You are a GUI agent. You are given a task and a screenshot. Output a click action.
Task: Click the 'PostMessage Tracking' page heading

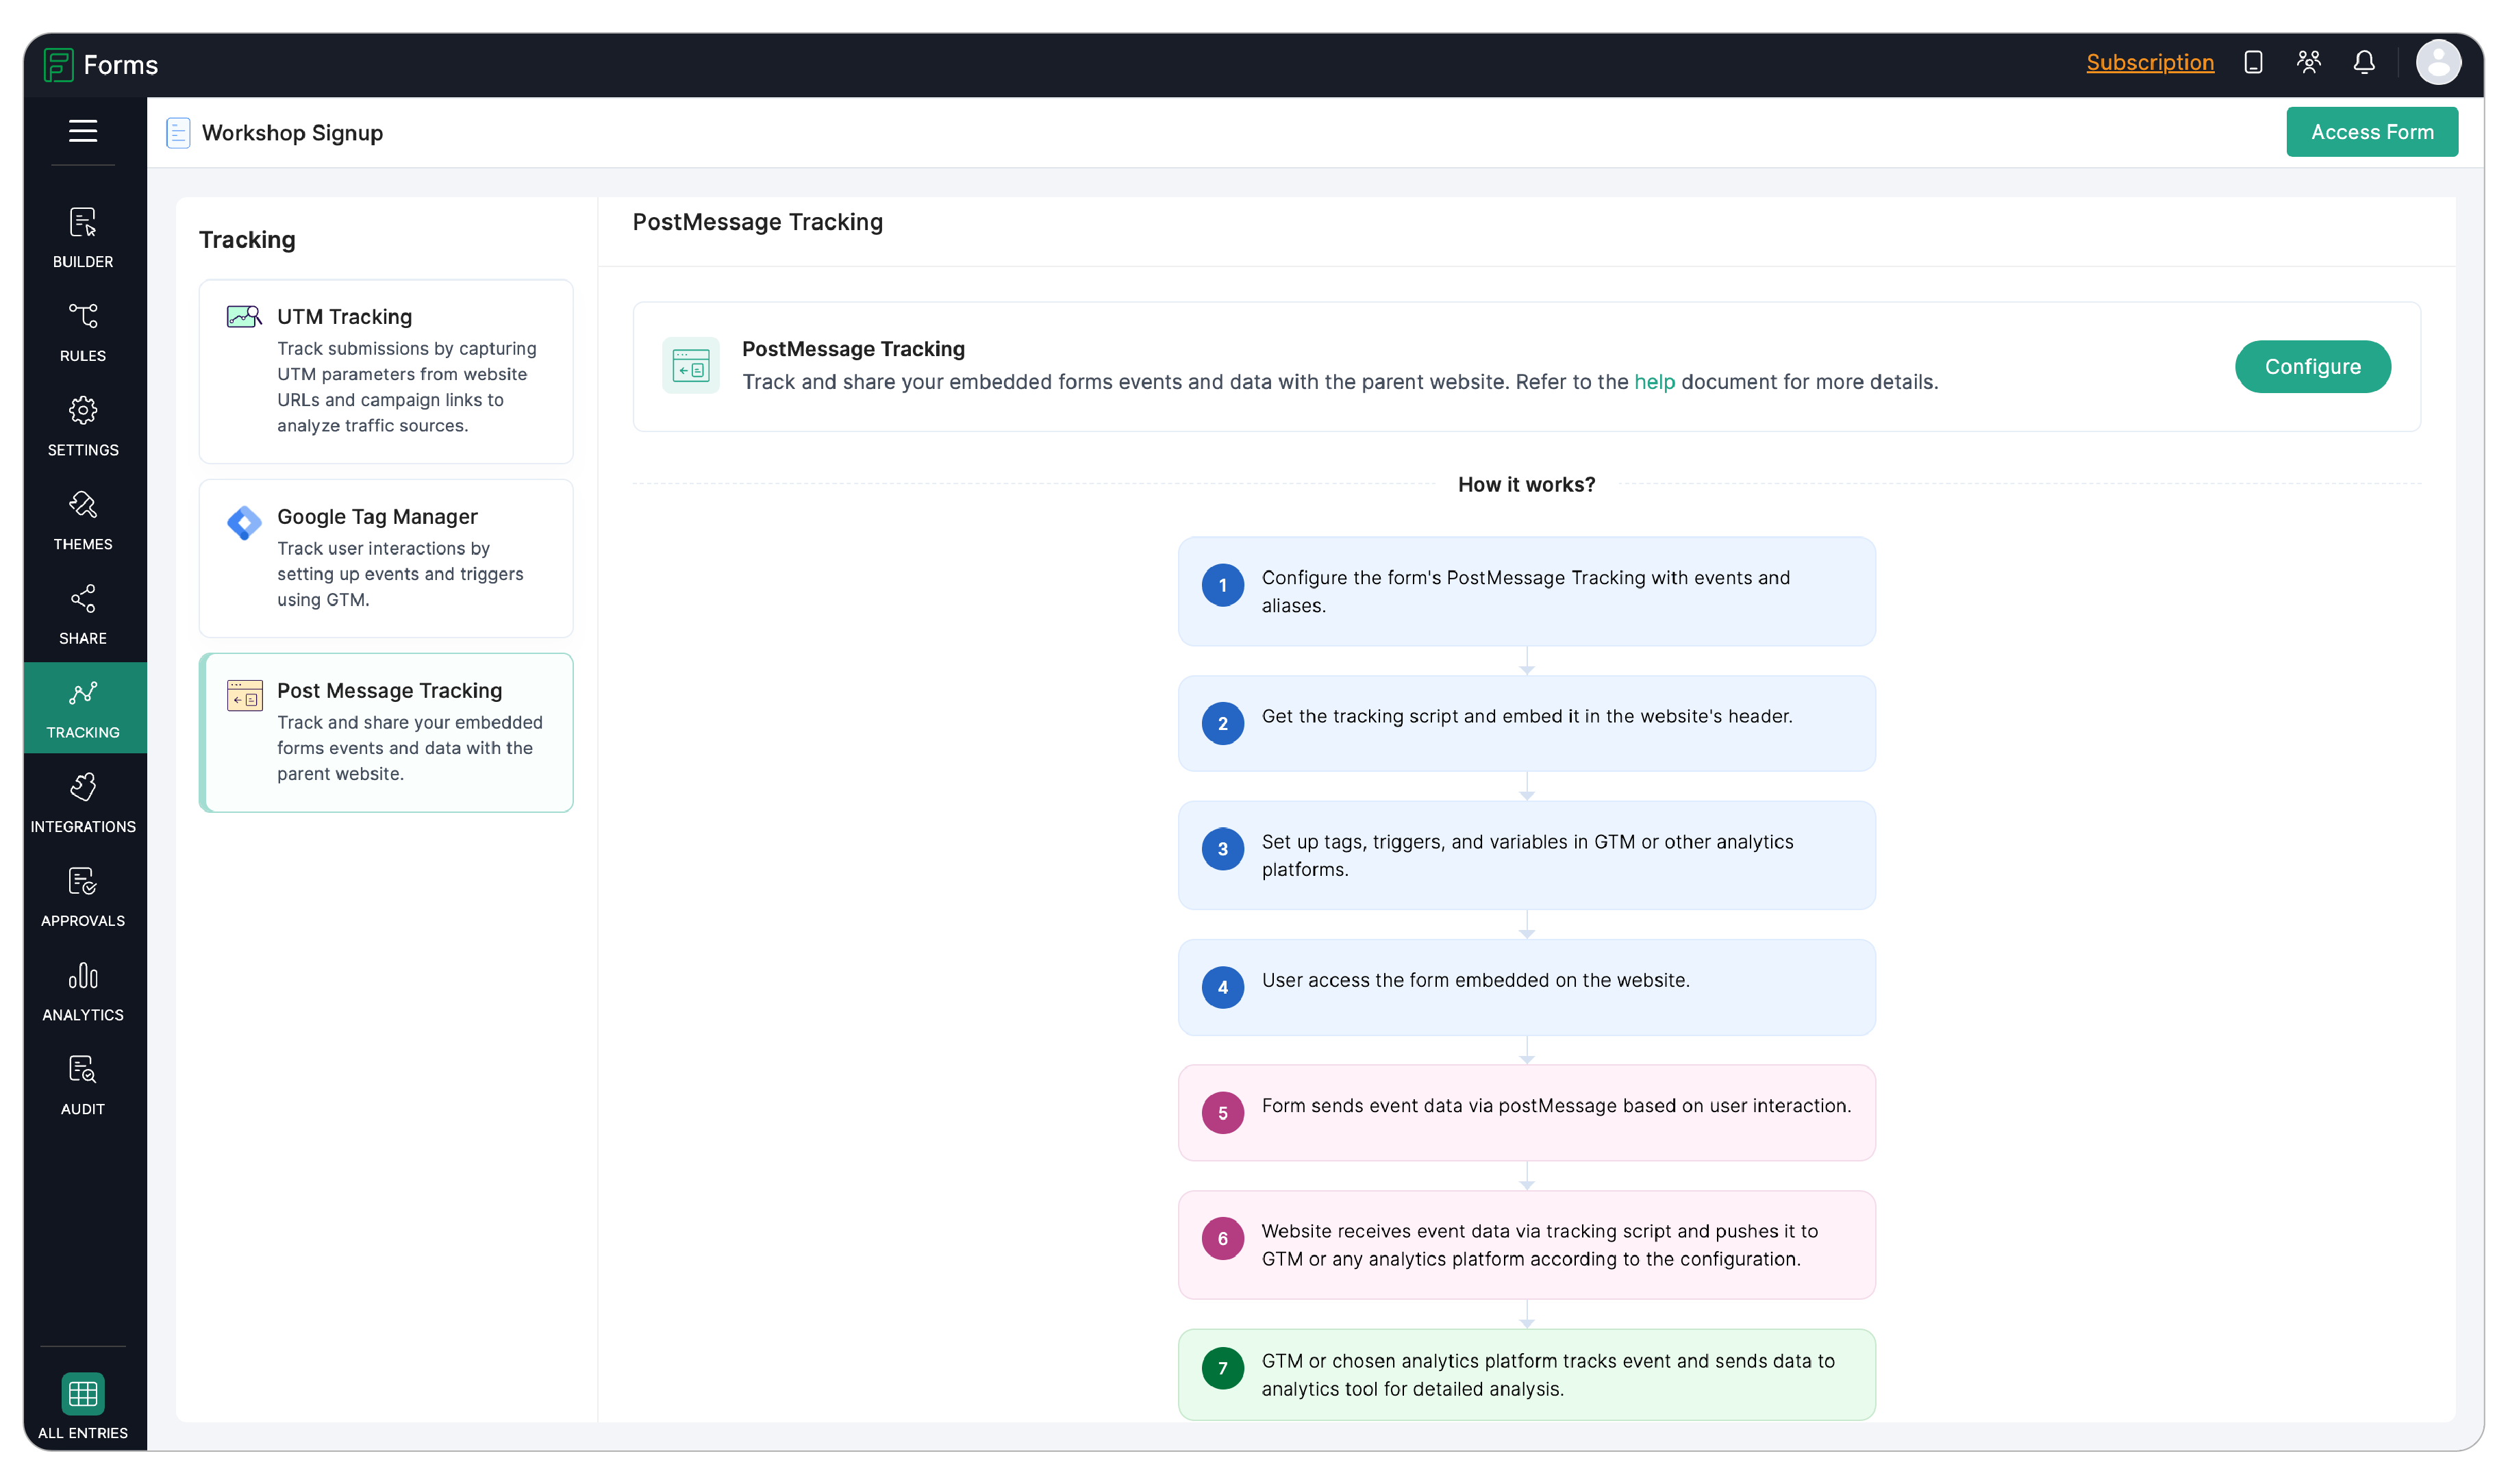point(757,222)
